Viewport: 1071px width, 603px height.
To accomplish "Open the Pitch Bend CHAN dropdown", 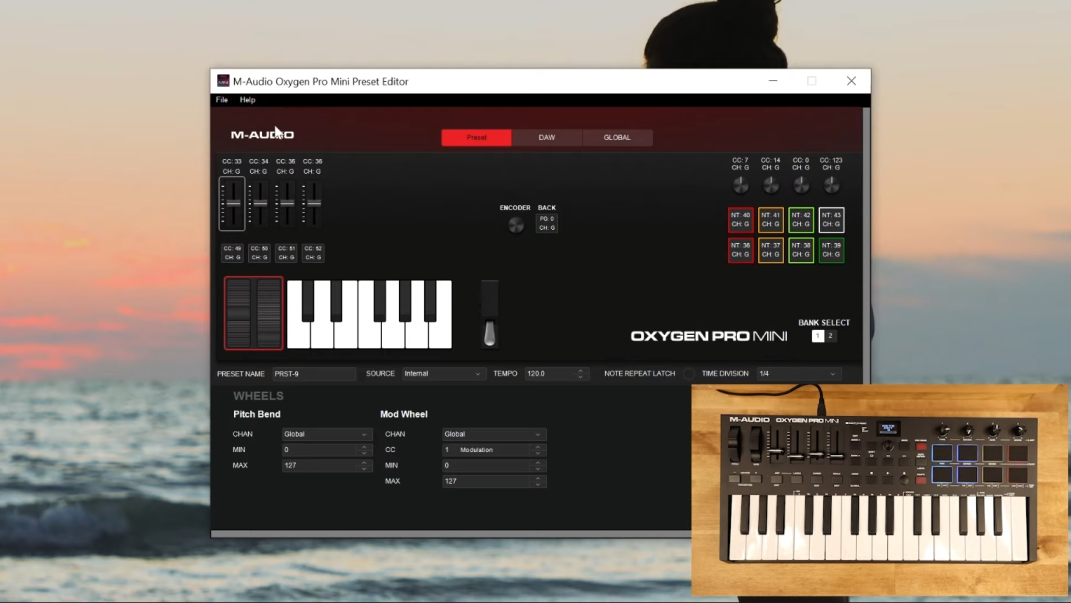I will click(326, 434).
